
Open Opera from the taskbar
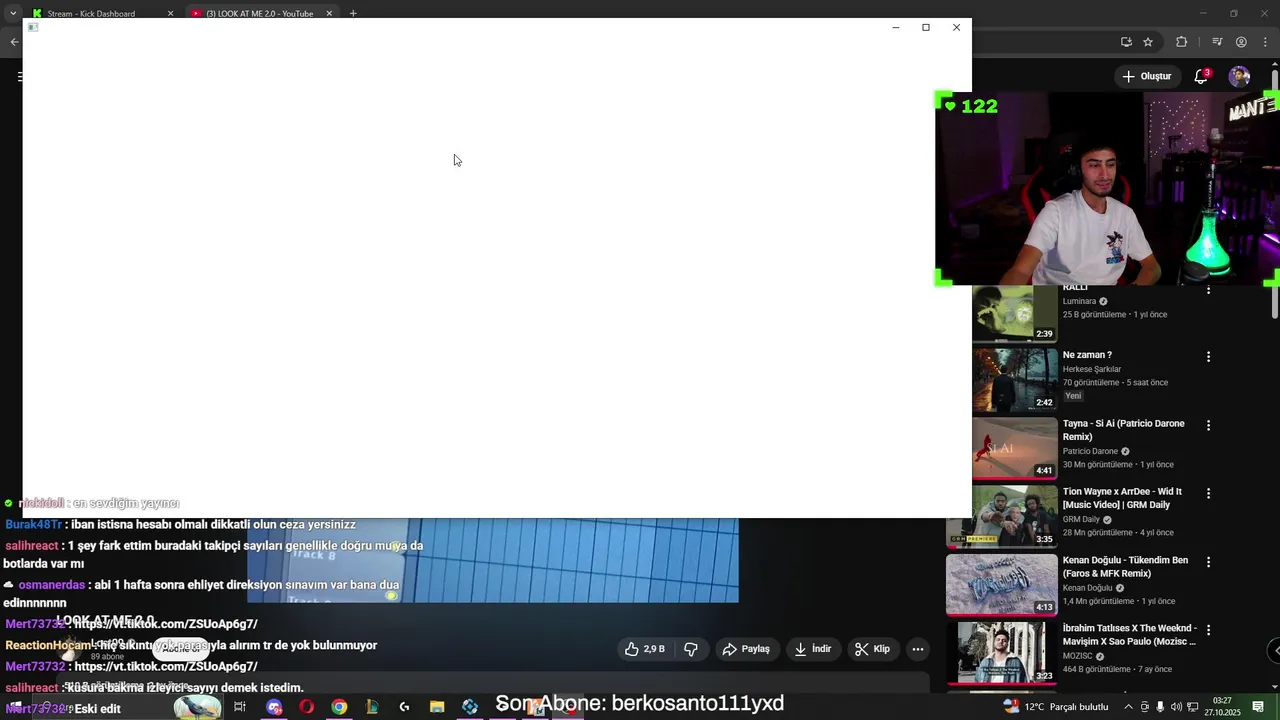306,707
